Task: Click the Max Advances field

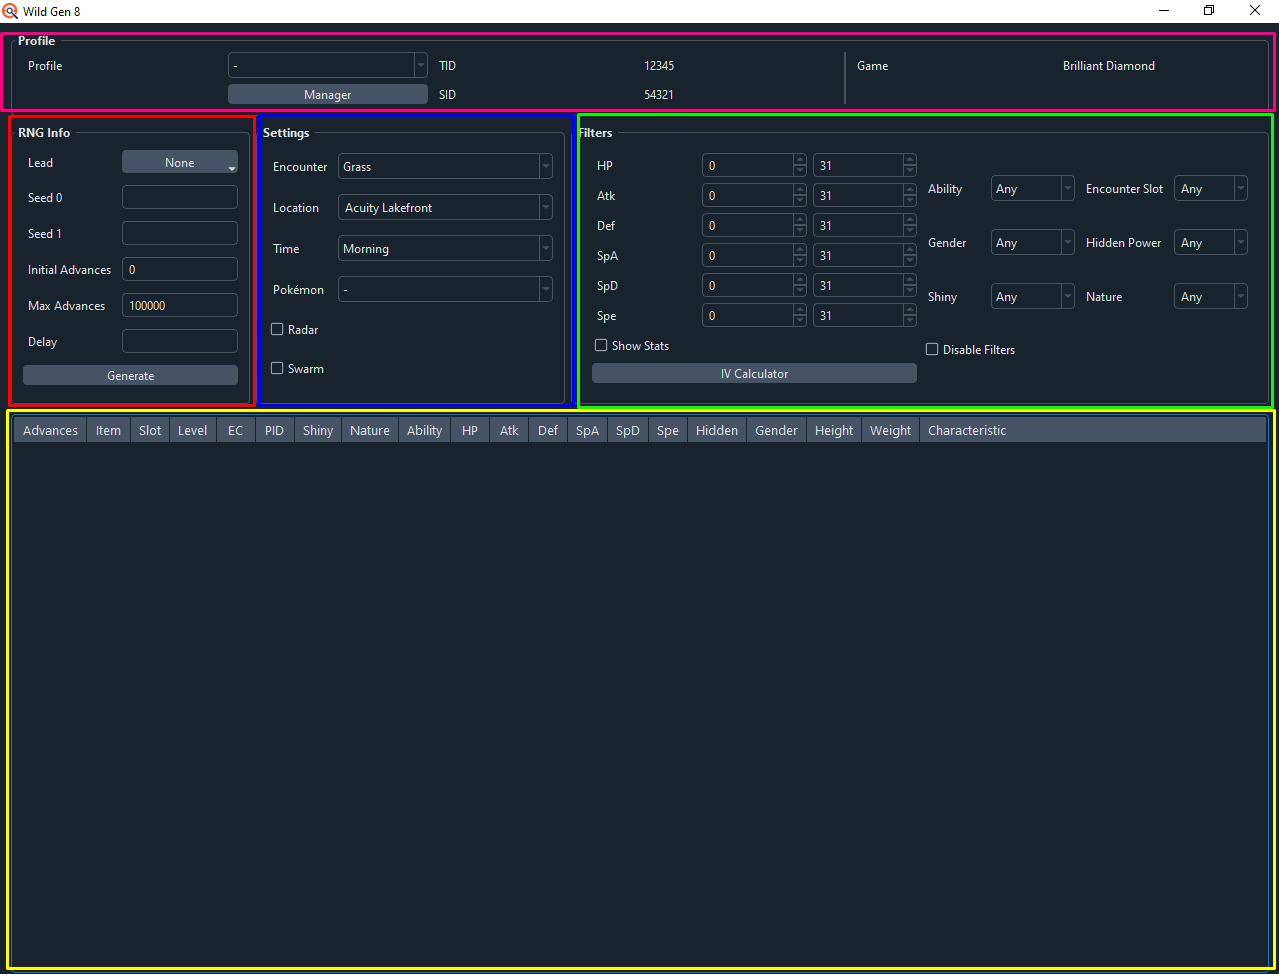Action: (x=180, y=306)
